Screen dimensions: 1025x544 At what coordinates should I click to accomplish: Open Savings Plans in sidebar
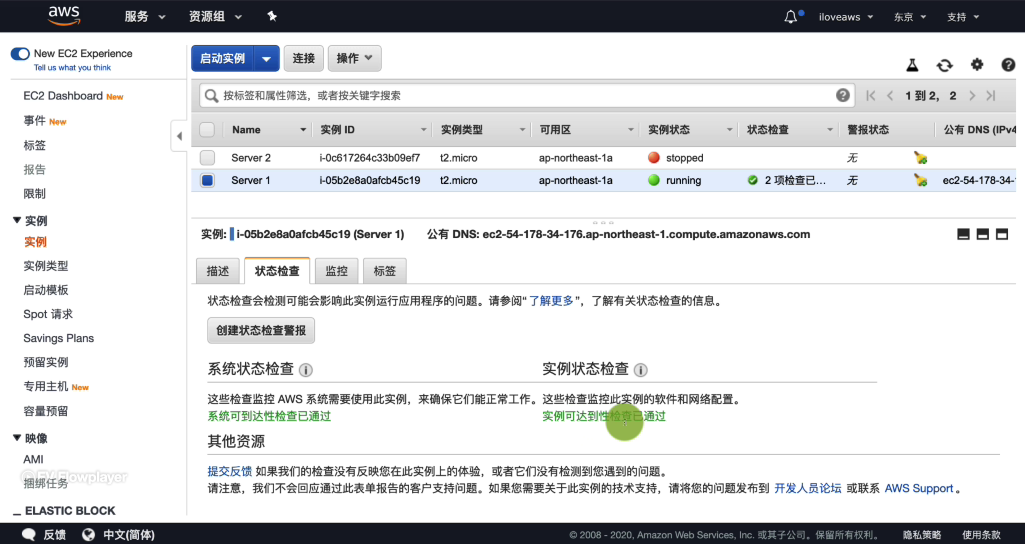coord(58,338)
